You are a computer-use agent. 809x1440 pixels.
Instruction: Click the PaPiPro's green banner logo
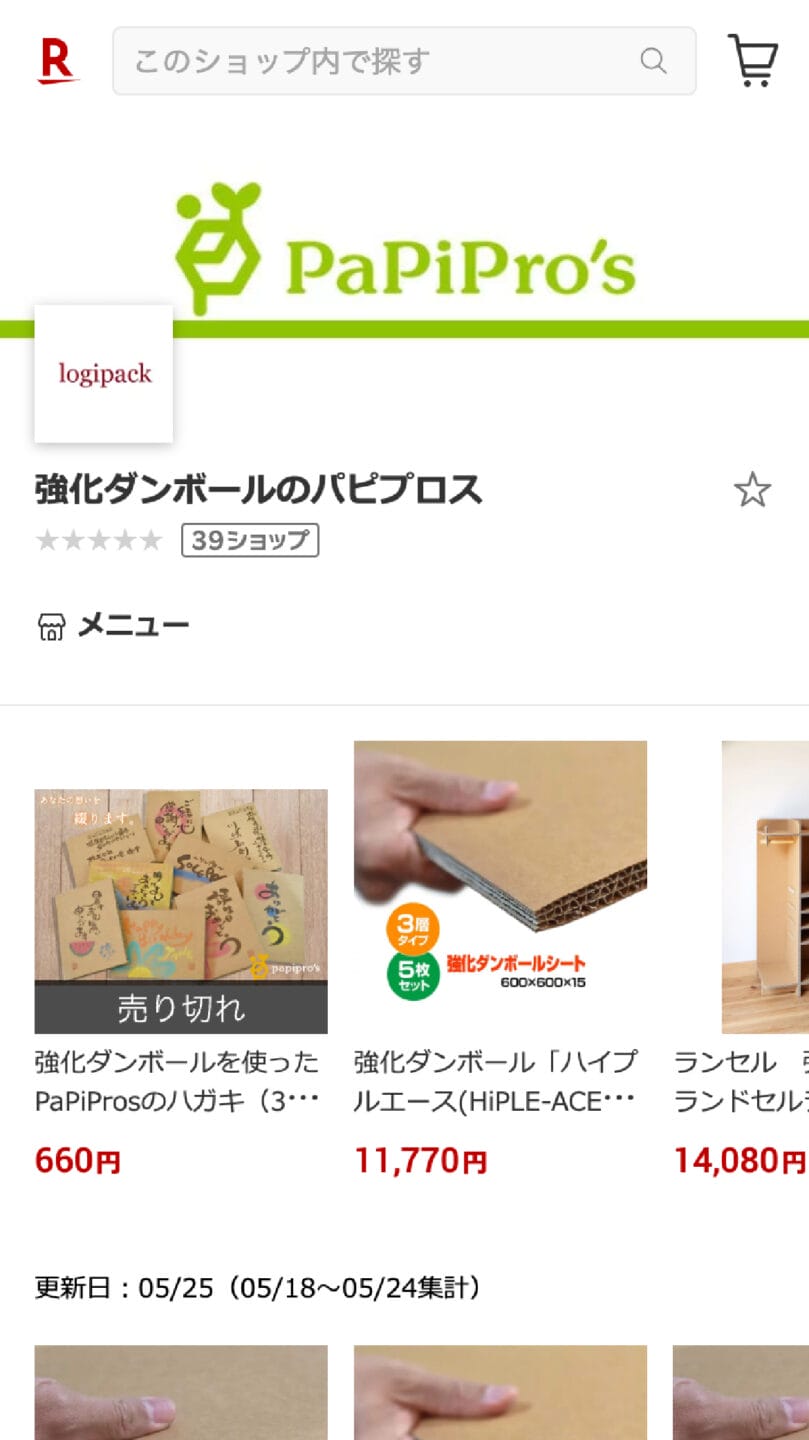click(x=405, y=247)
